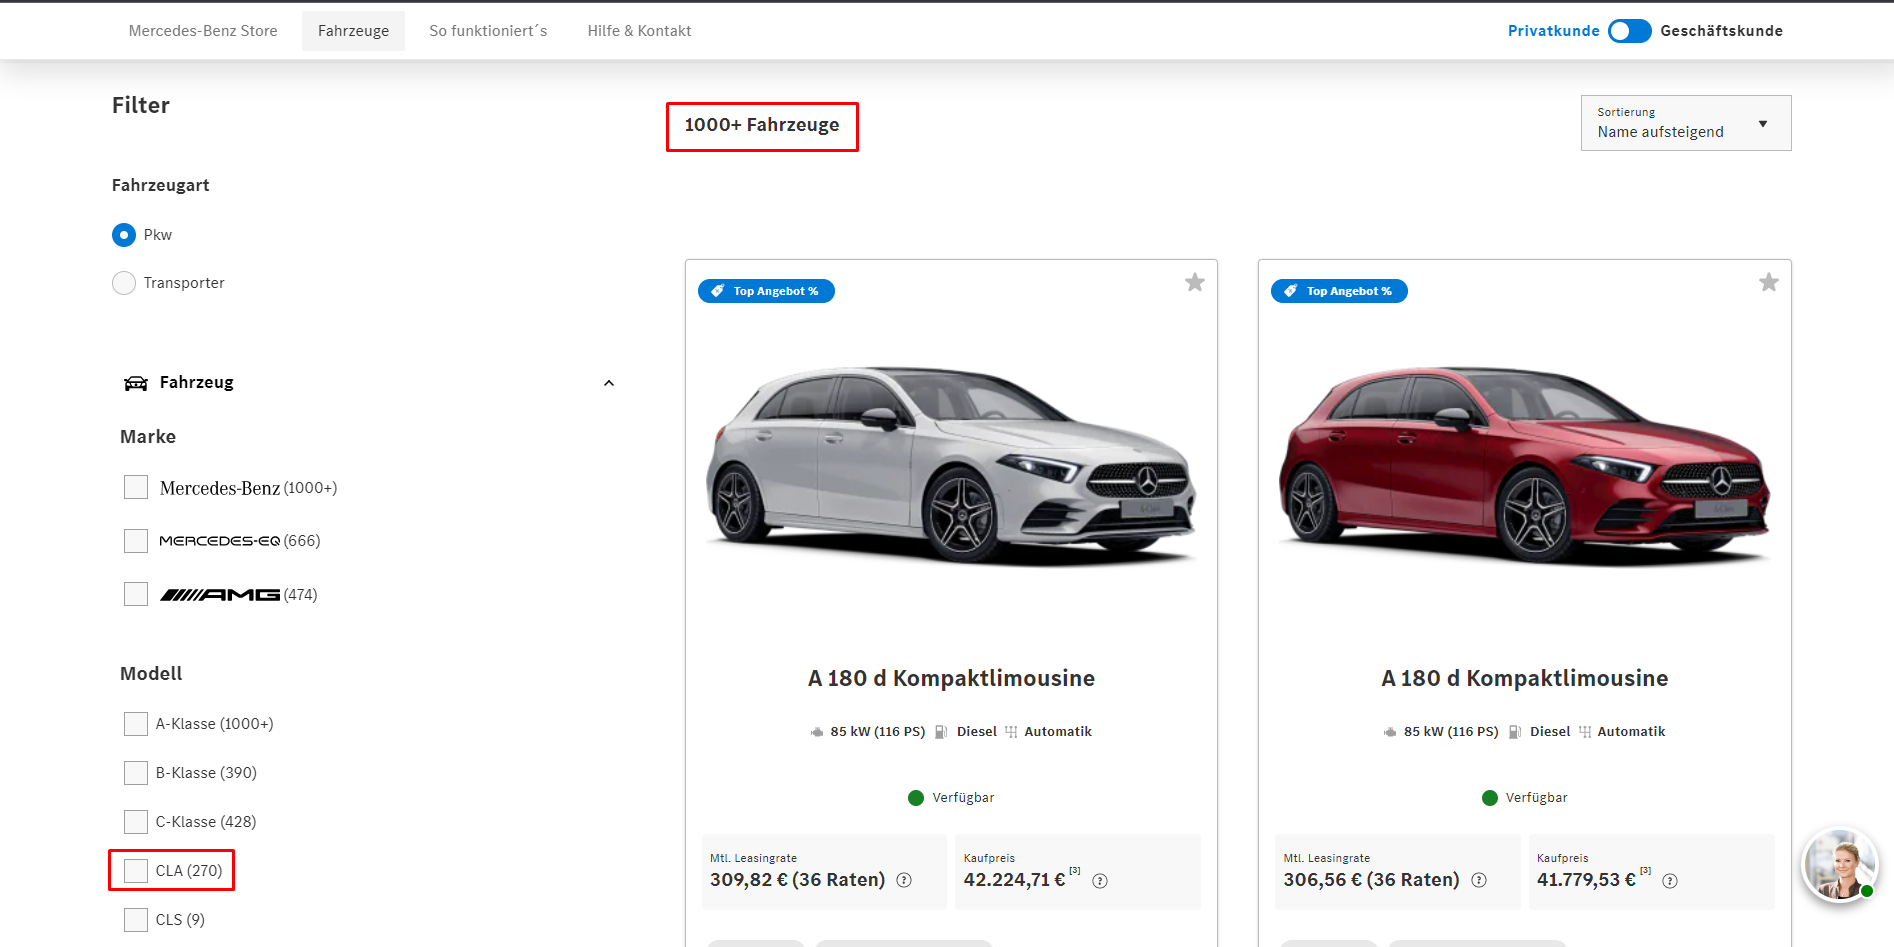Click the 1000+ Fahrzeuge result count
The height and width of the screenshot is (947, 1894).
762,125
